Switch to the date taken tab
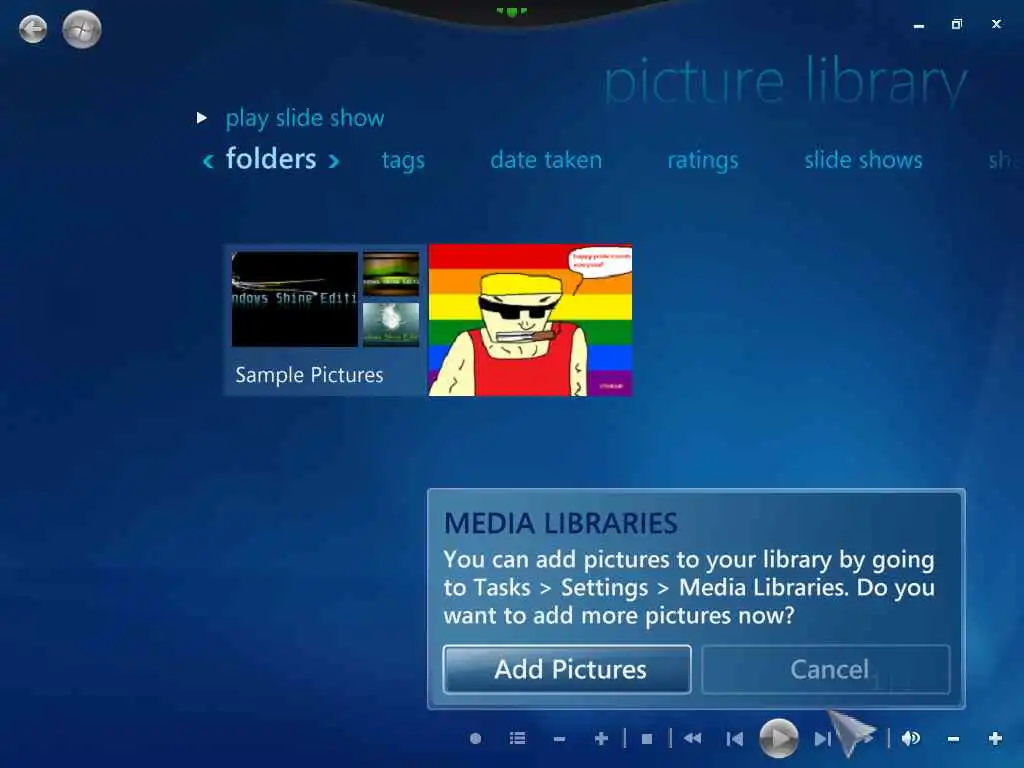 coord(546,160)
